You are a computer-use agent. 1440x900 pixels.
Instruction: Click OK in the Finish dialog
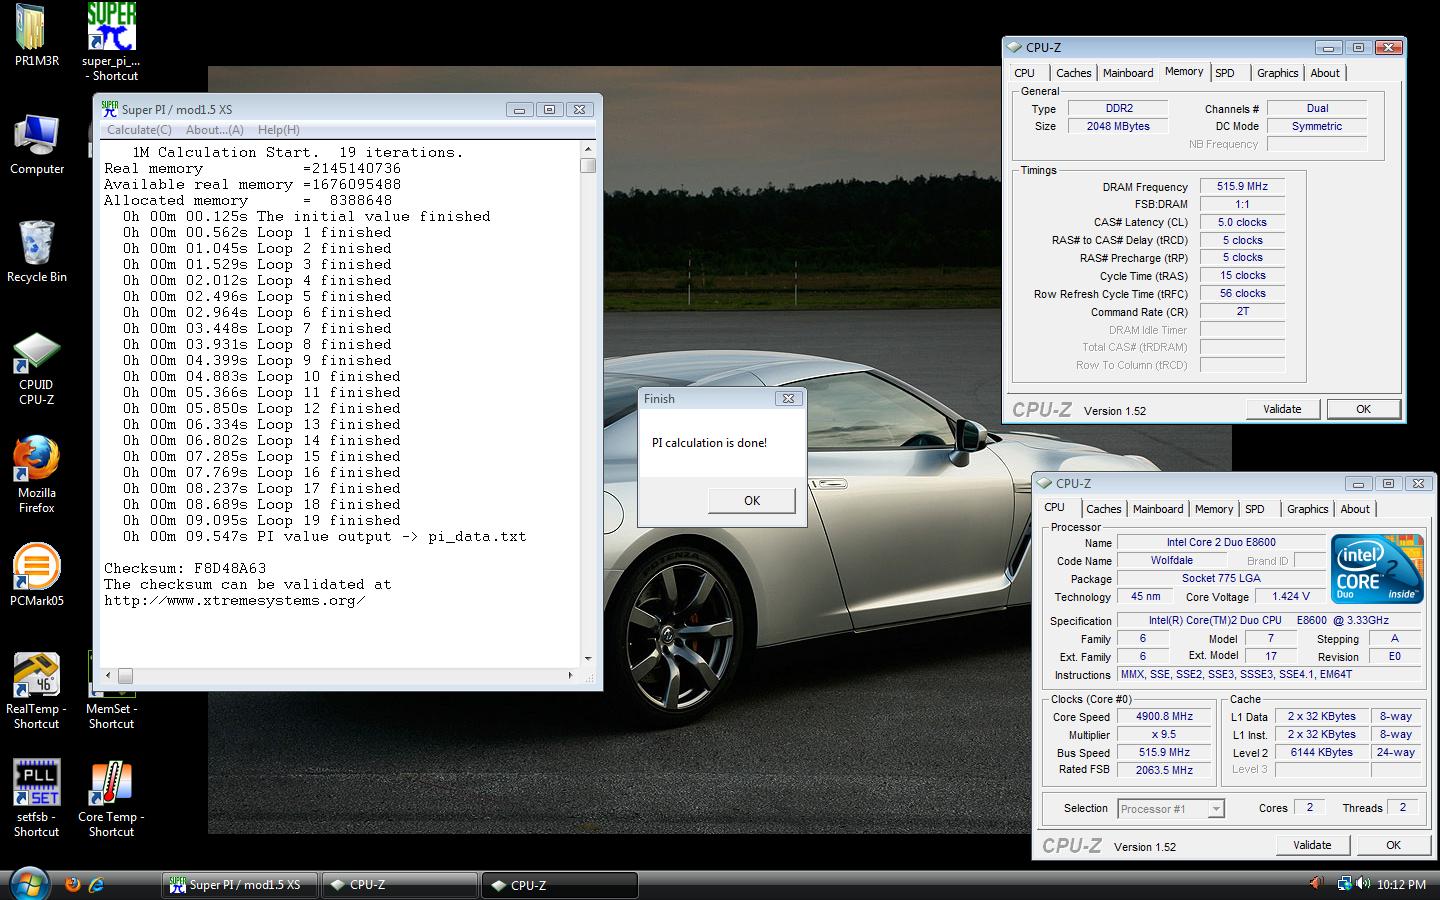(x=752, y=501)
